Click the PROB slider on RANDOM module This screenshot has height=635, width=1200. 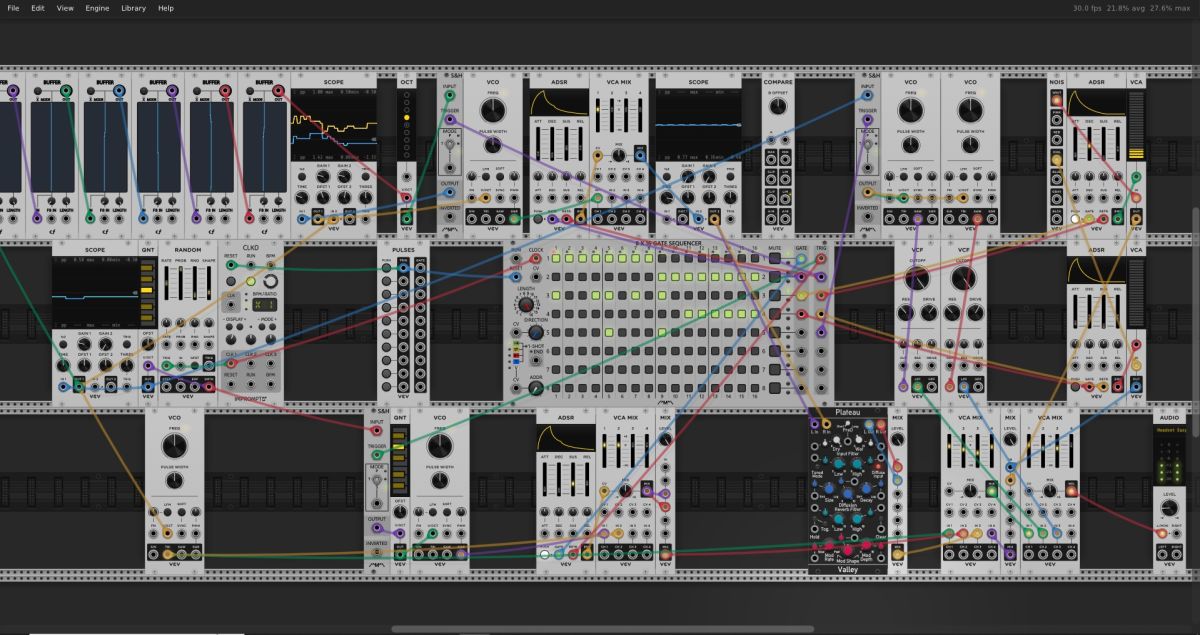click(x=181, y=283)
